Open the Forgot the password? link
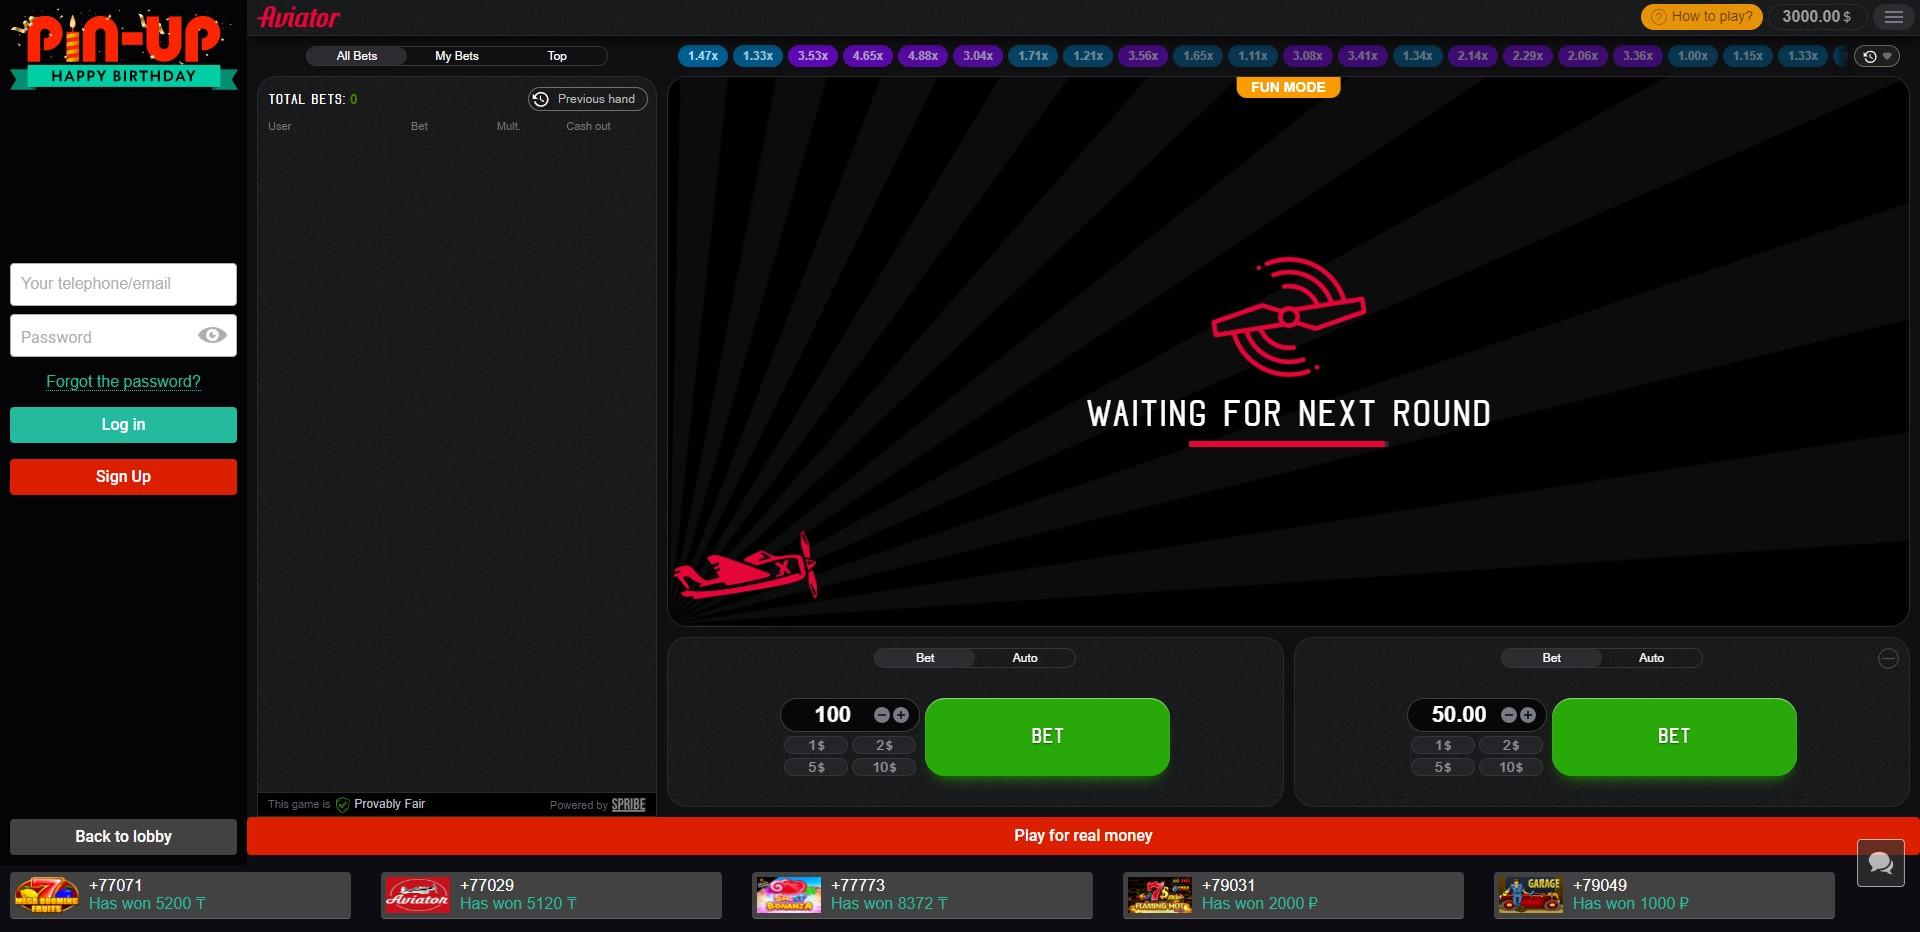Viewport: 1920px width, 932px height. [123, 381]
